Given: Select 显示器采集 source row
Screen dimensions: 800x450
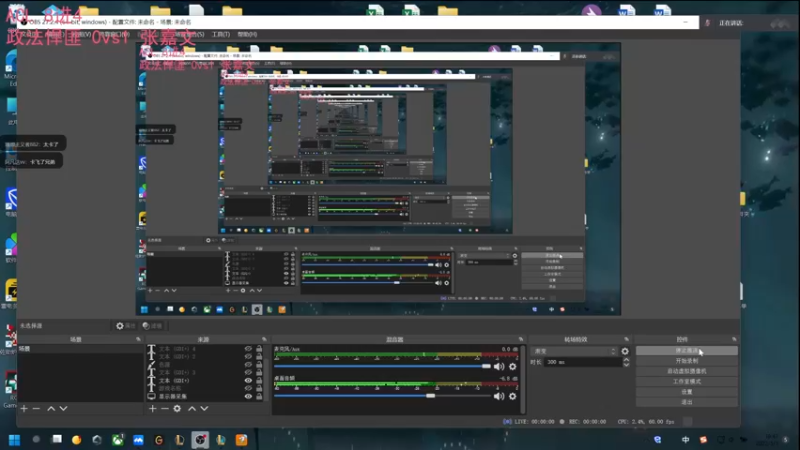Looking at the screenshot, I should click(205, 396).
